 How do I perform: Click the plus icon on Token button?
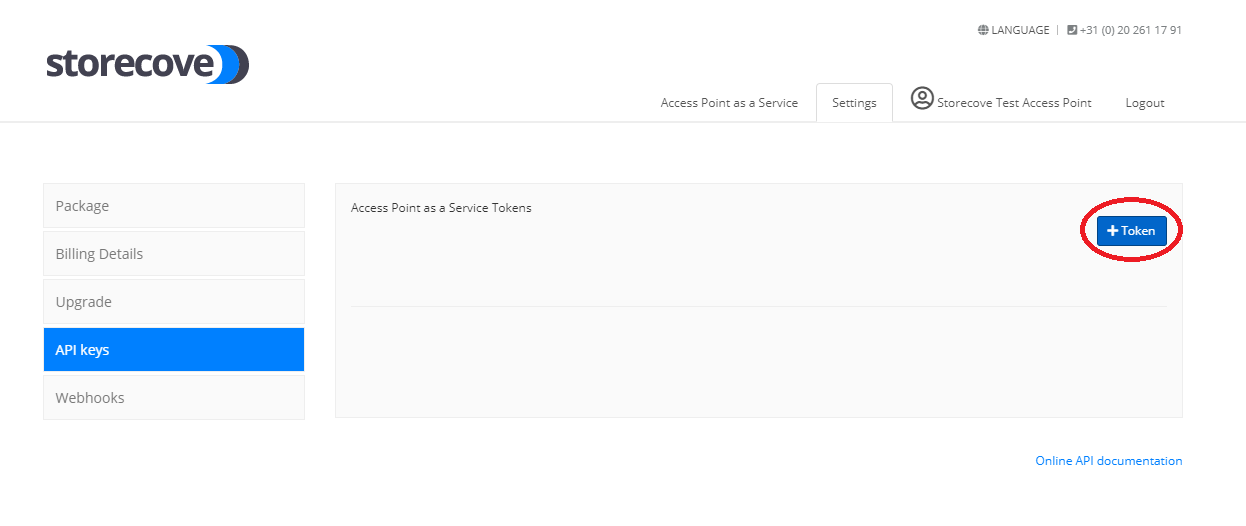1112,231
